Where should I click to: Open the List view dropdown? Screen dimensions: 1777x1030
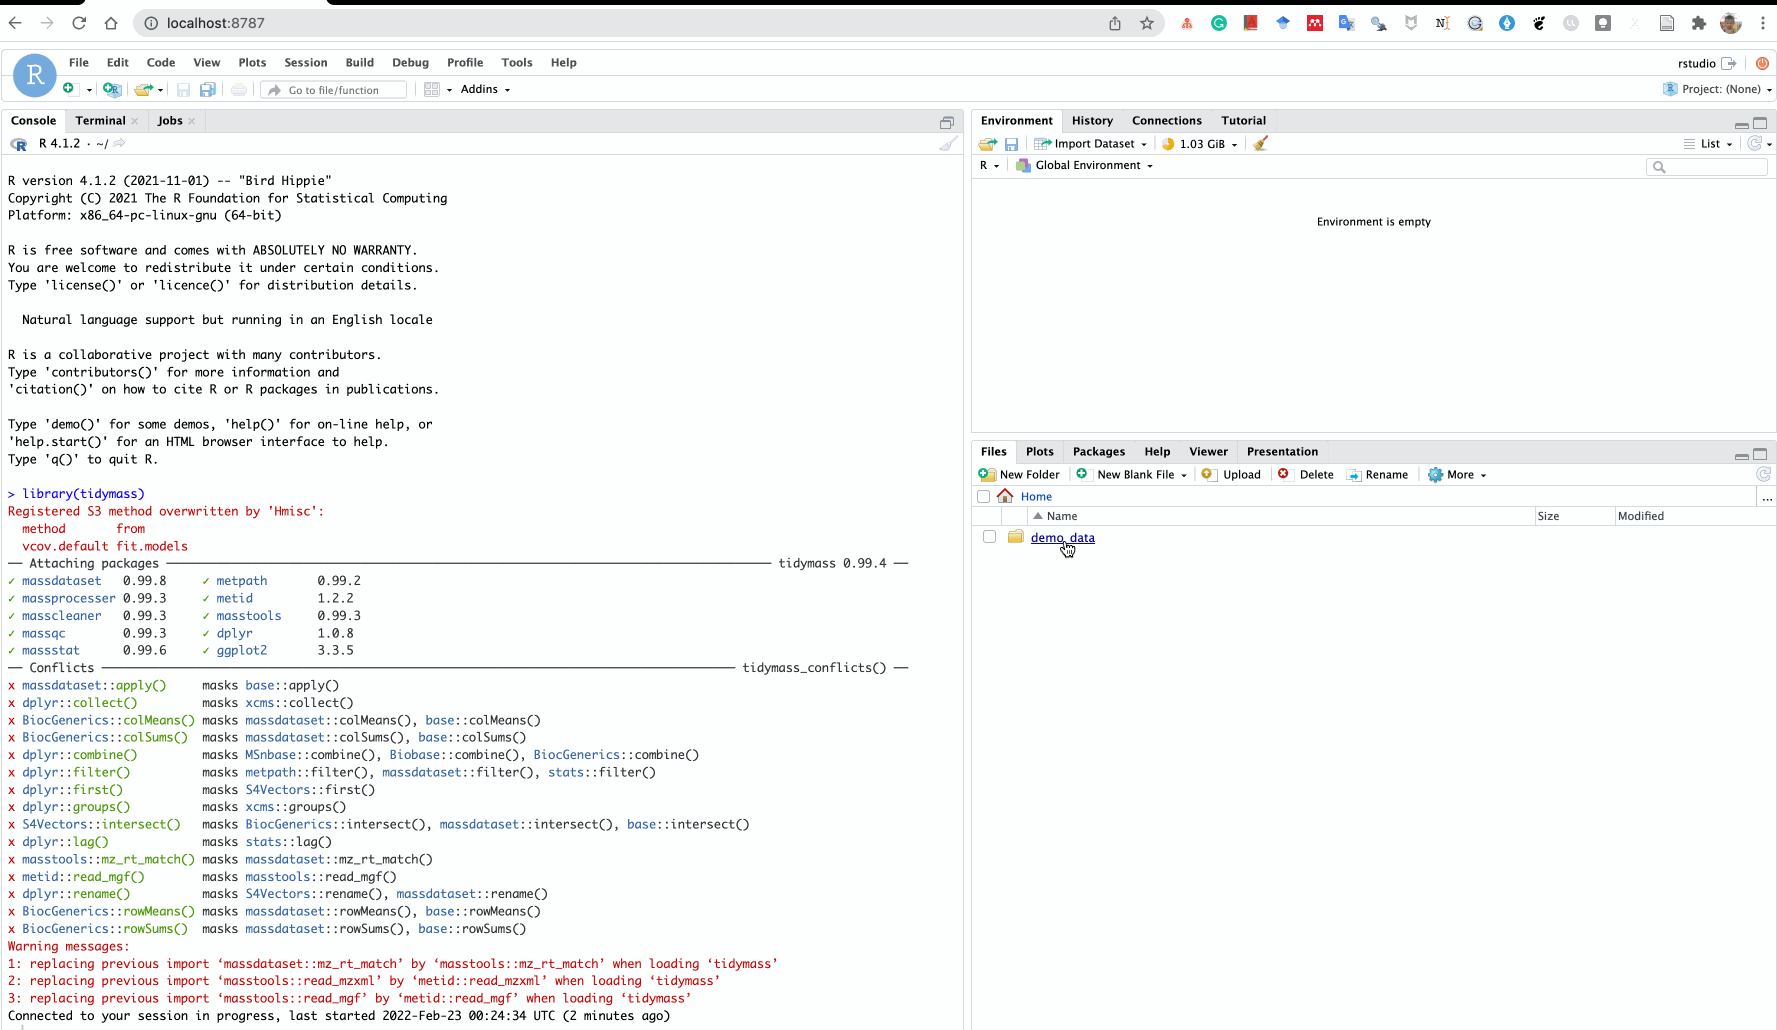click(x=1708, y=144)
